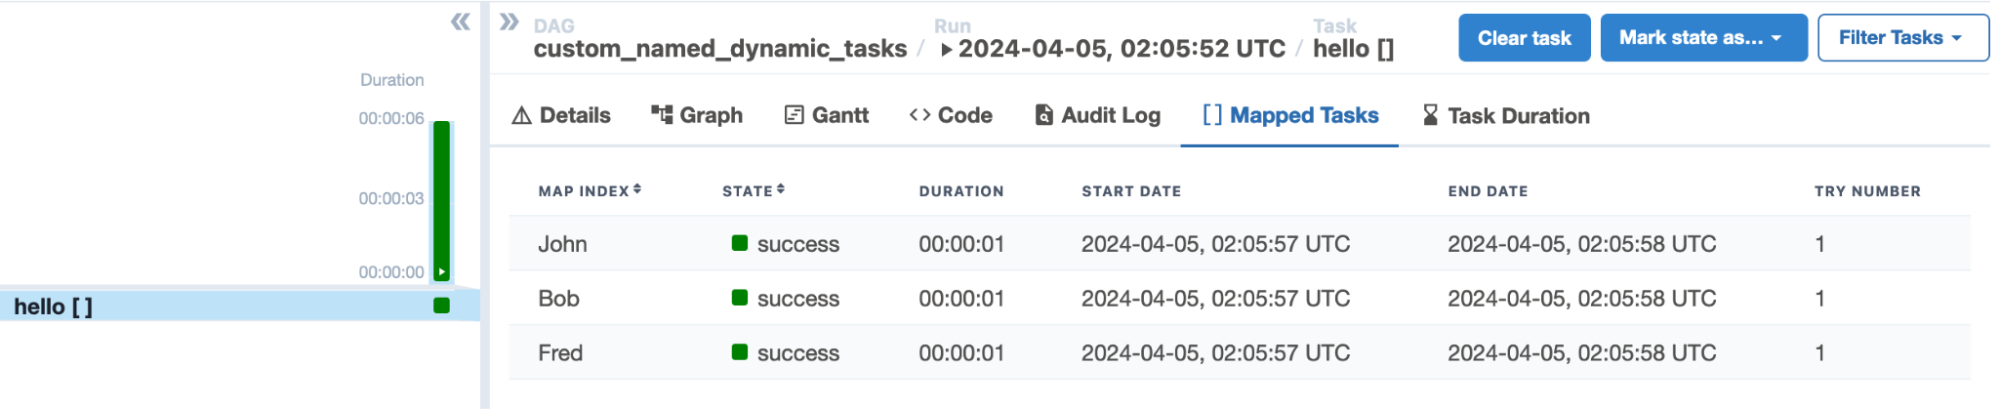Open the John mapped task row
The image size is (1999, 409).
[x=562, y=244]
